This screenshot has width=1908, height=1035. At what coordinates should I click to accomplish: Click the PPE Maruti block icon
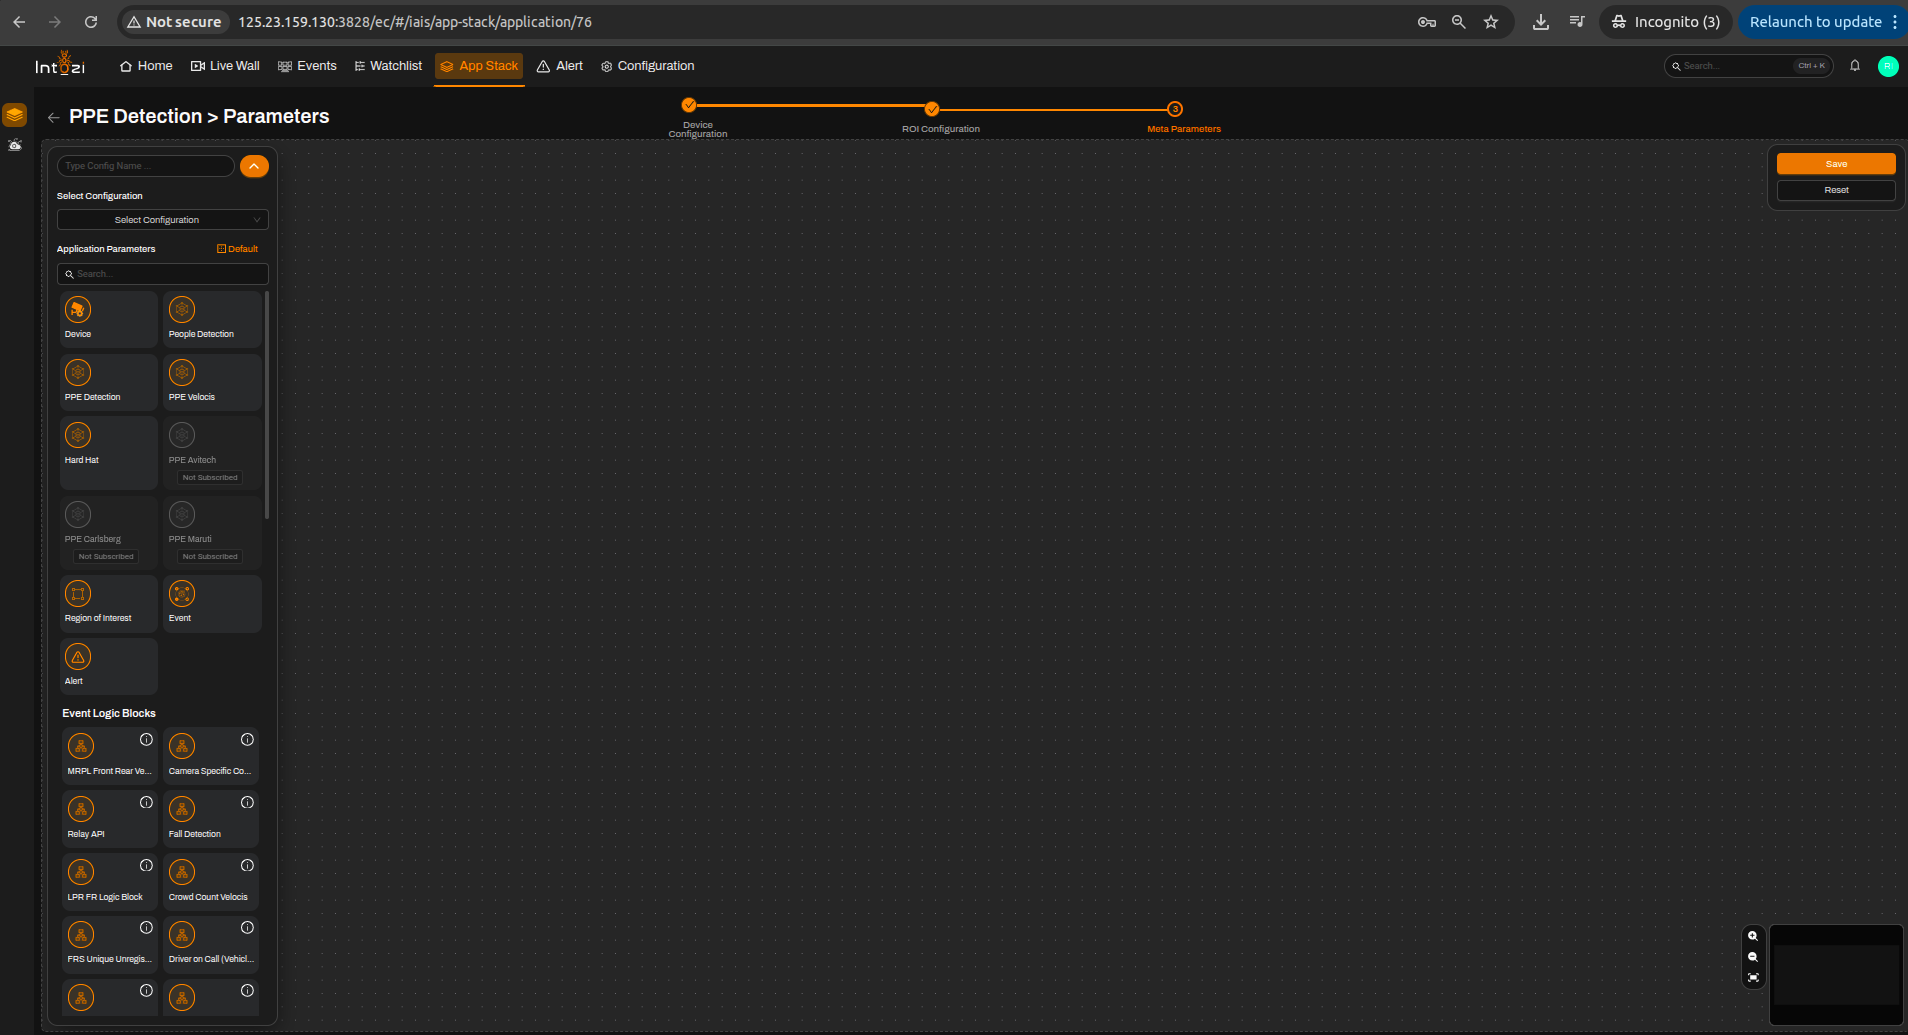[182, 514]
